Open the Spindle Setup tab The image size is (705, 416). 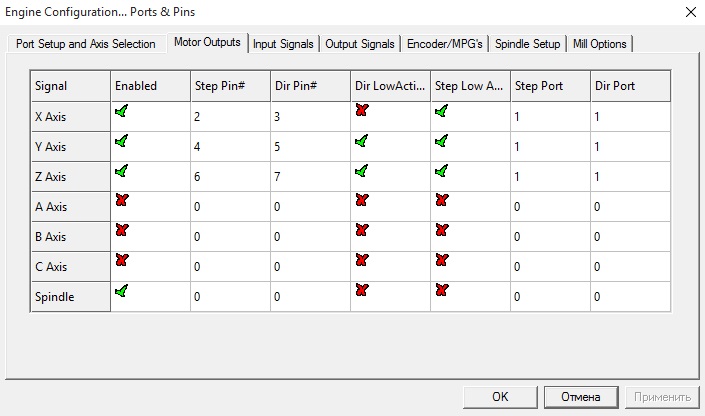(527, 44)
